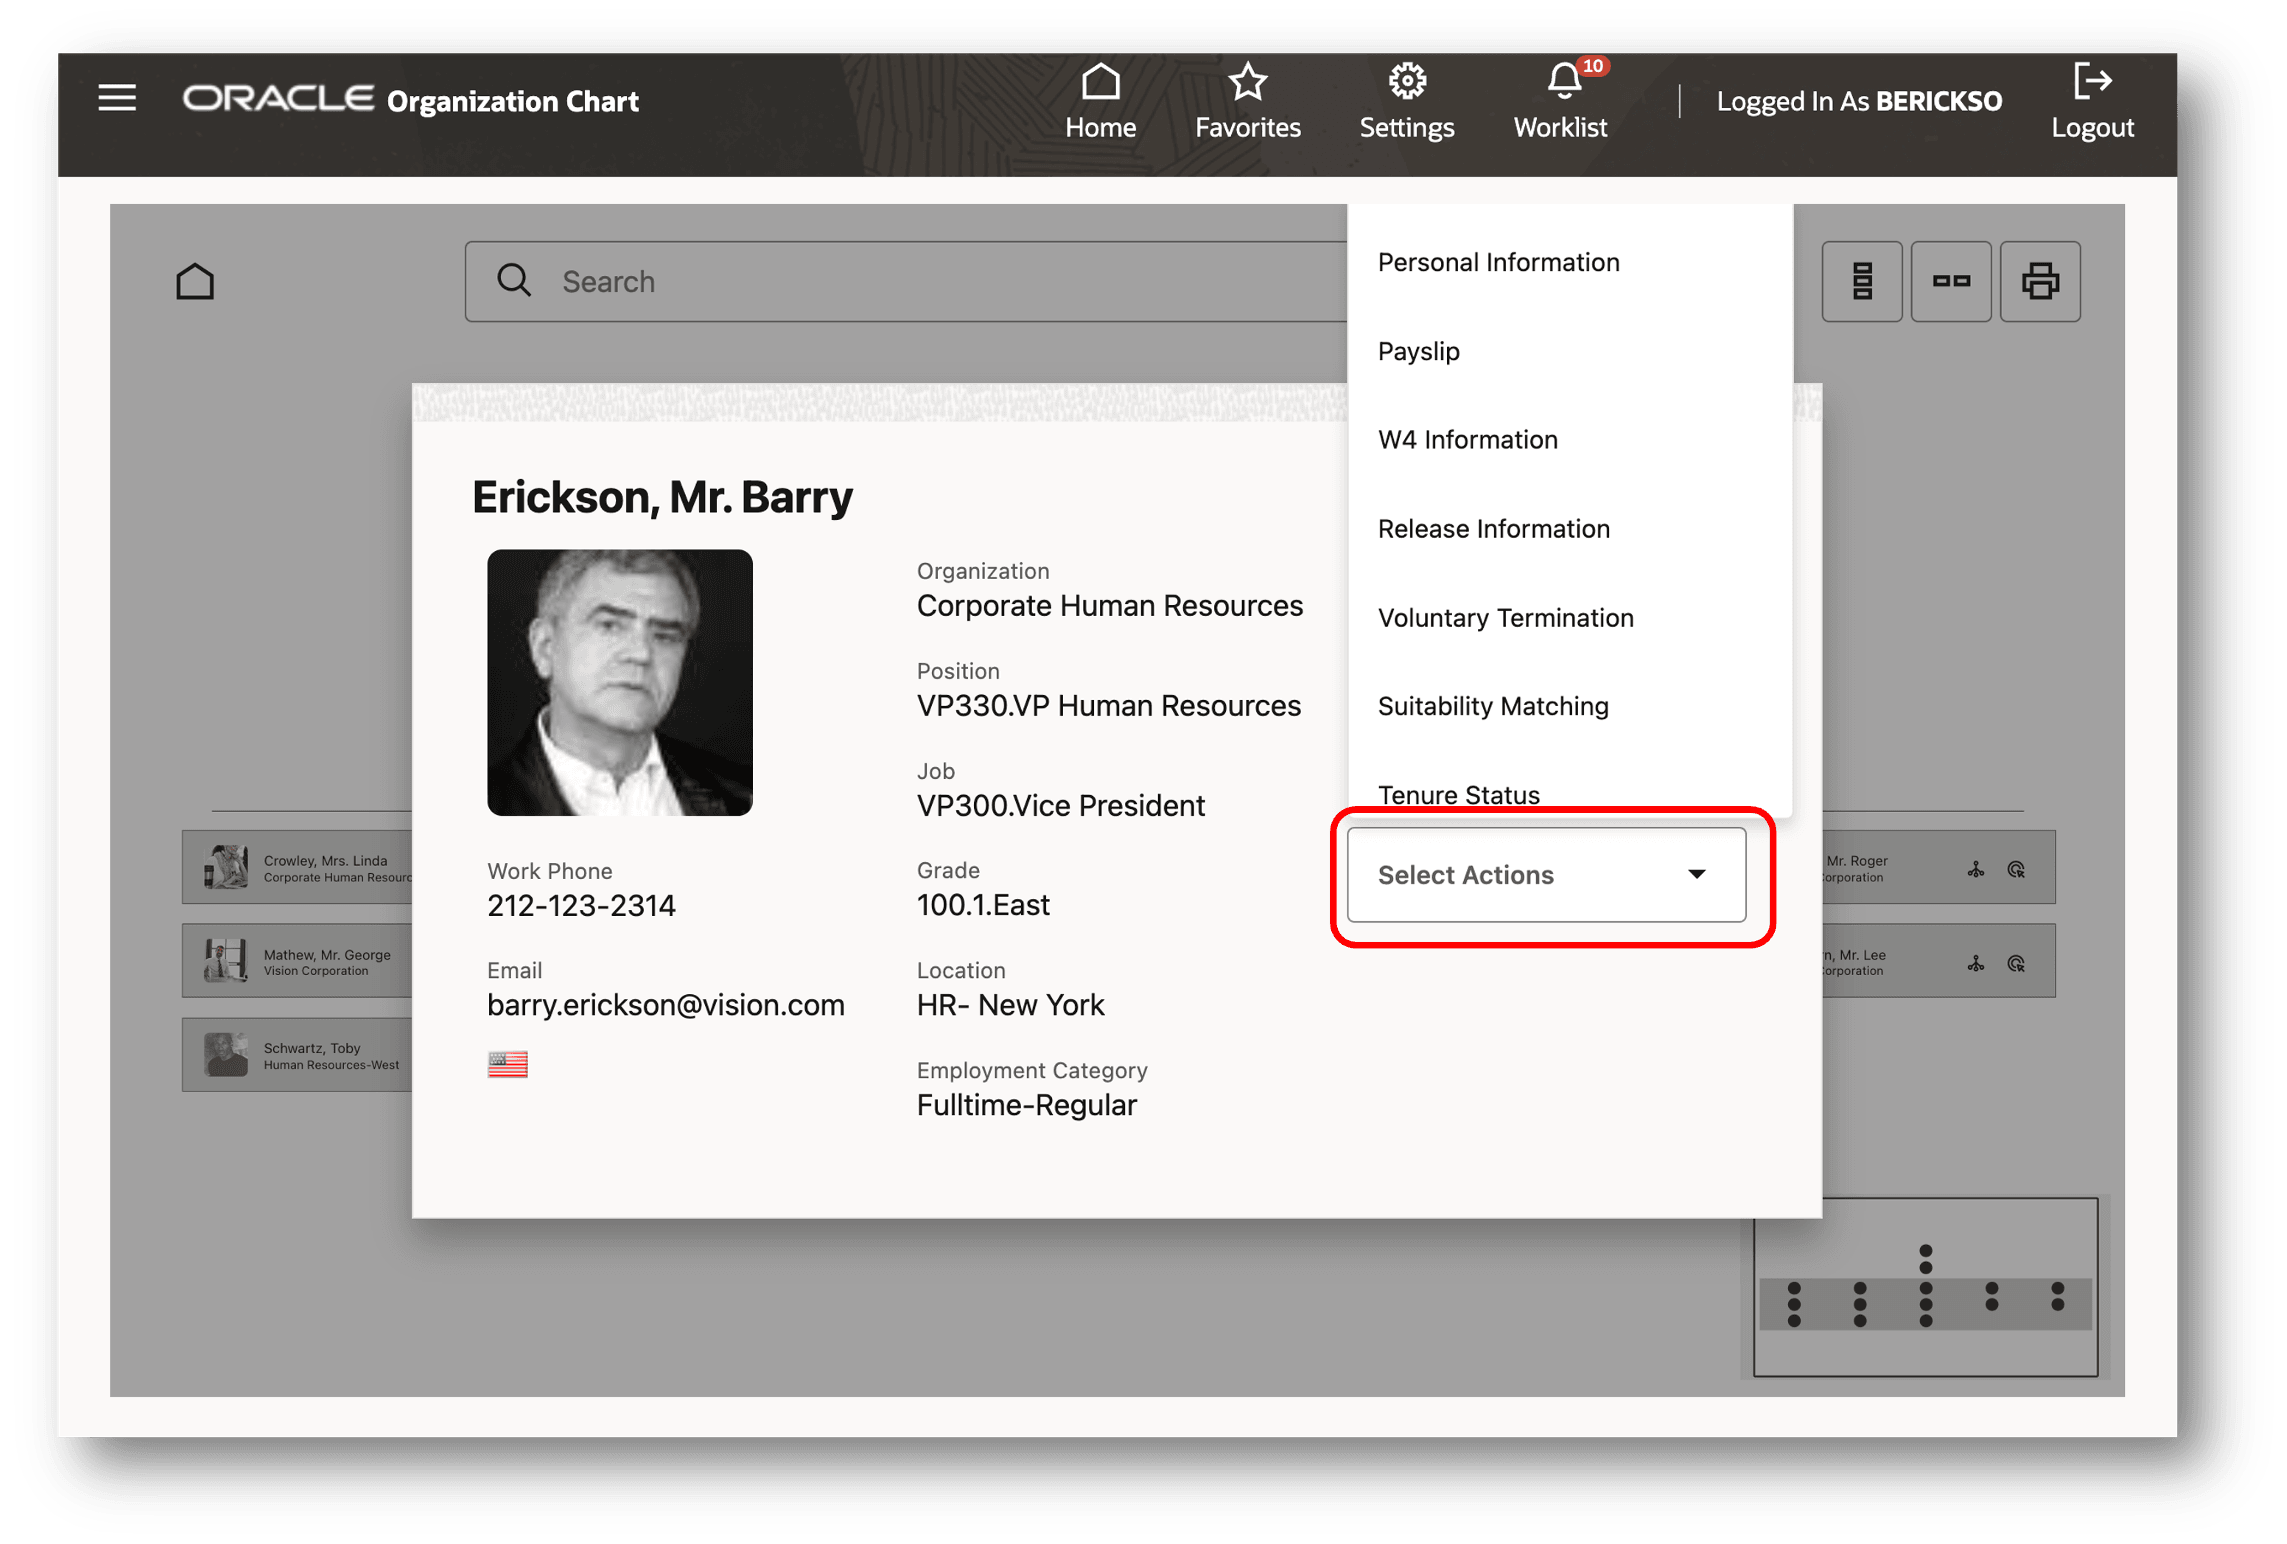Expand the navigation panel at bottom right
This screenshot has height=1544, width=2287.
click(x=1922, y=1288)
